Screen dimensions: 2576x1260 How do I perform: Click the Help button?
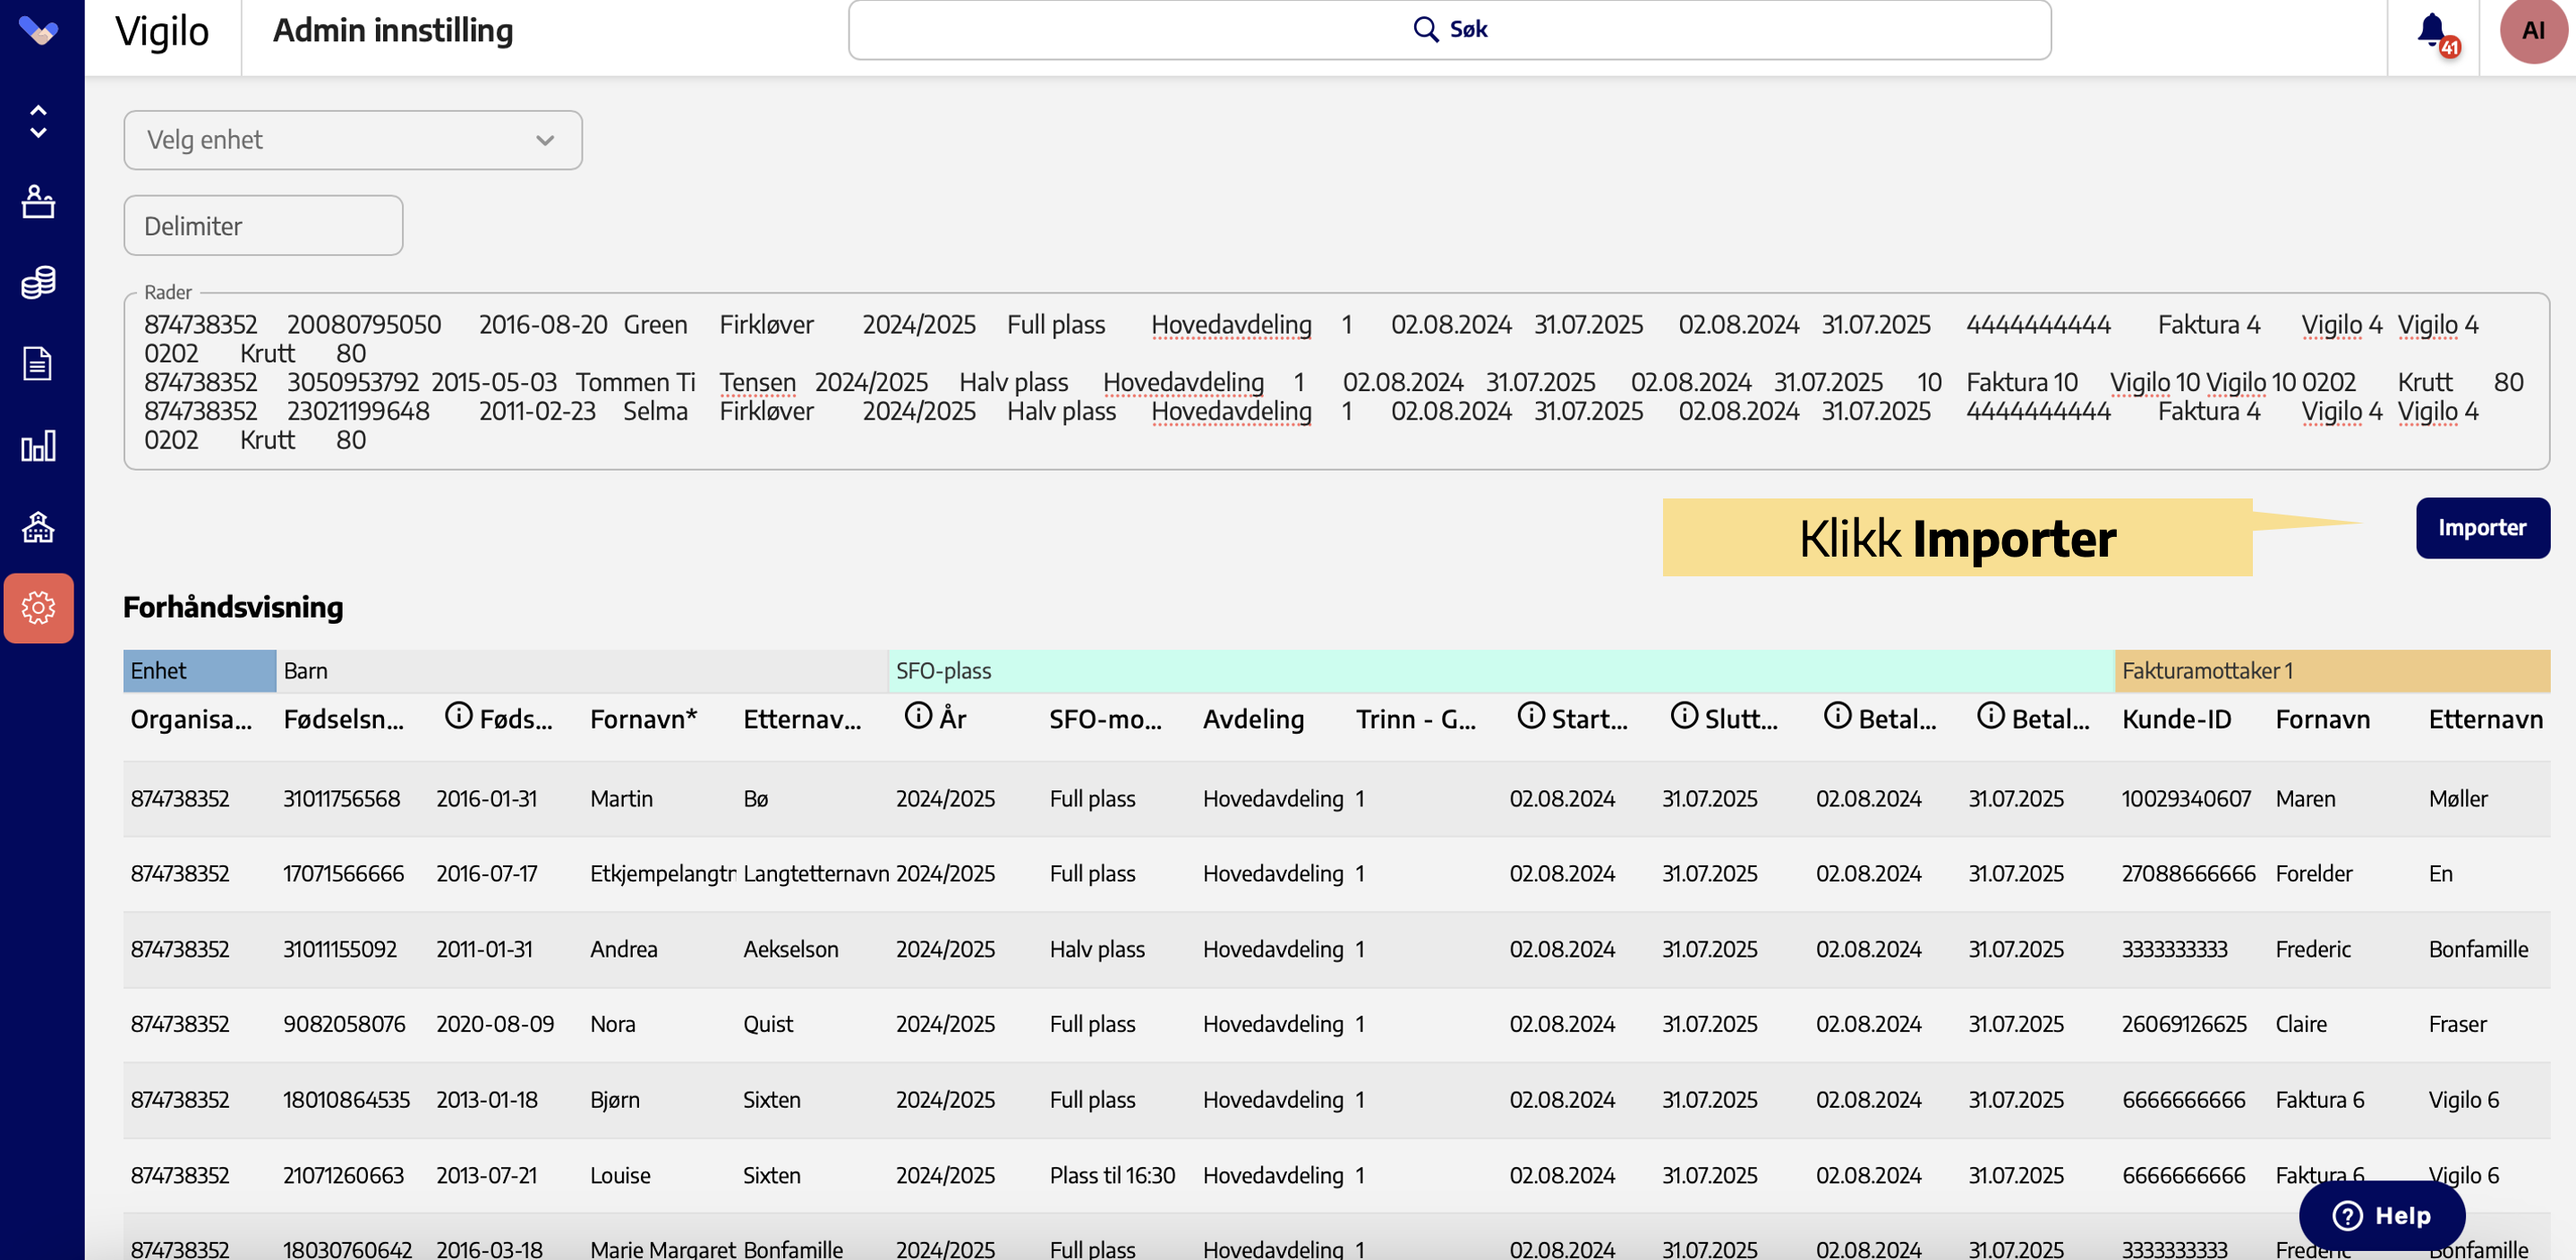click(2381, 1215)
